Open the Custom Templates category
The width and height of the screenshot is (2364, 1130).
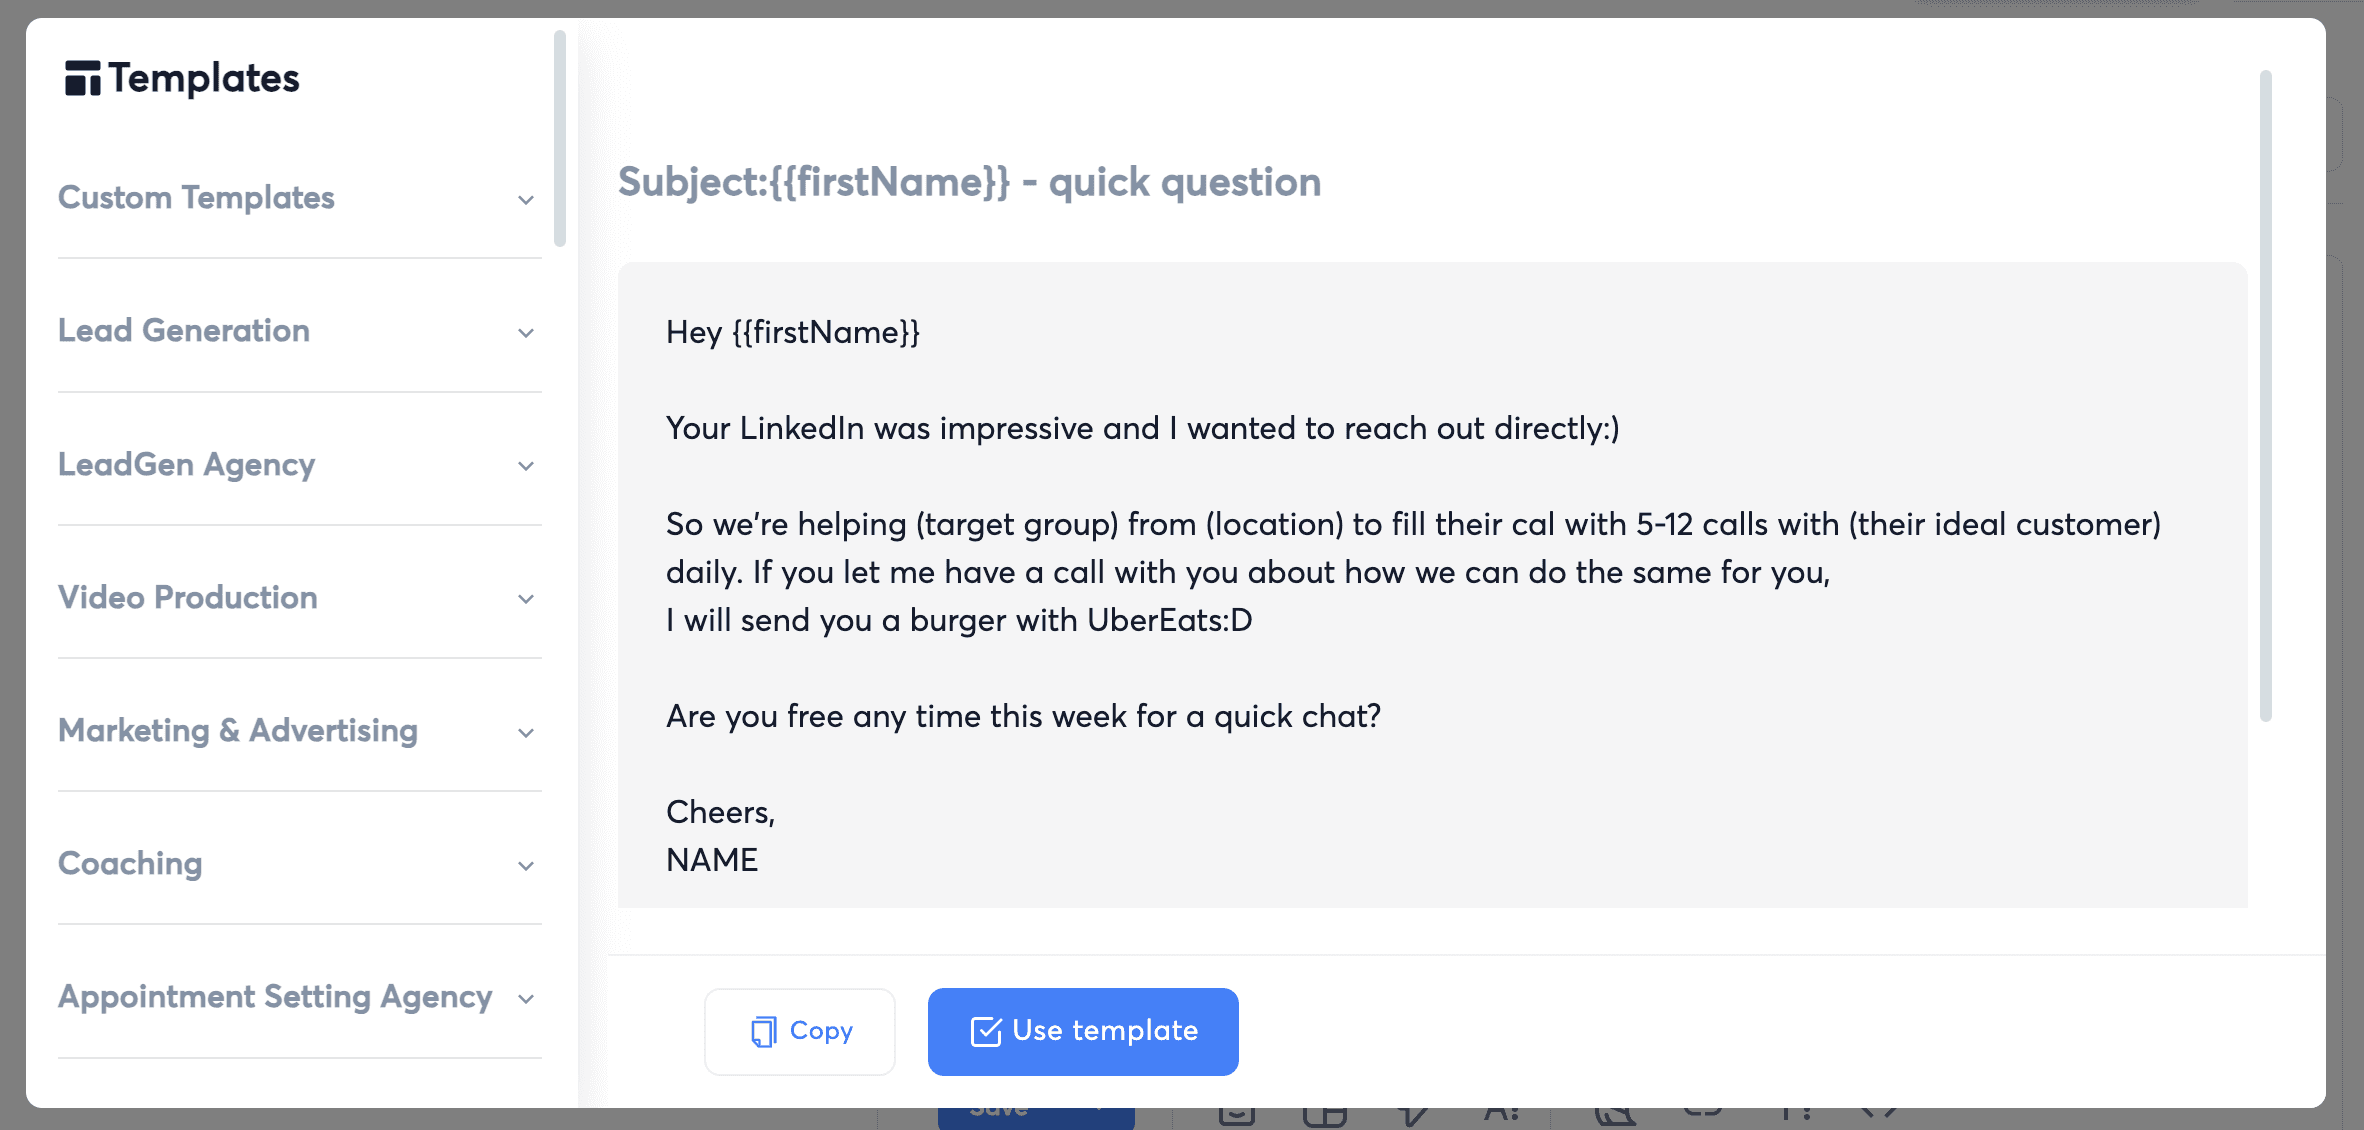point(196,198)
